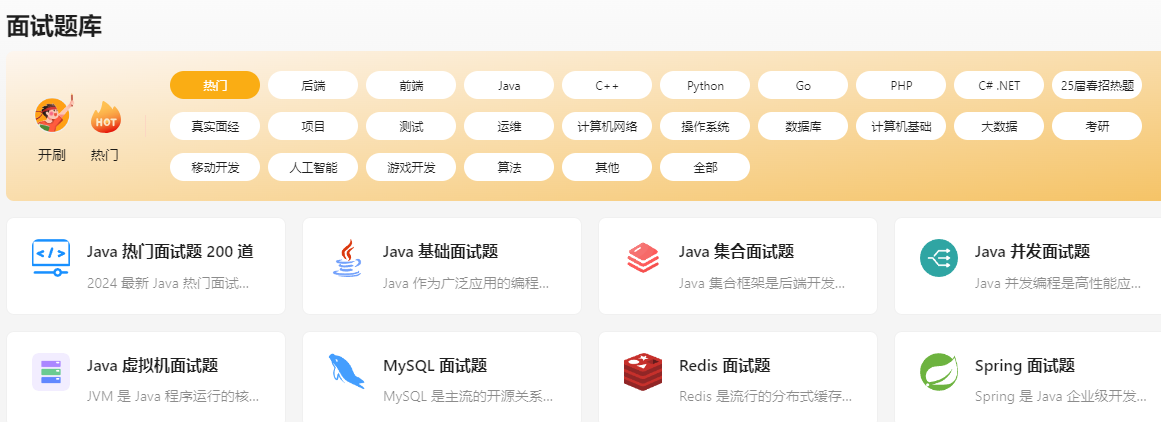The image size is (1161, 422).
Task: Click description 'JVM 是 Java 程序运行的核...'
Action: coord(173,397)
